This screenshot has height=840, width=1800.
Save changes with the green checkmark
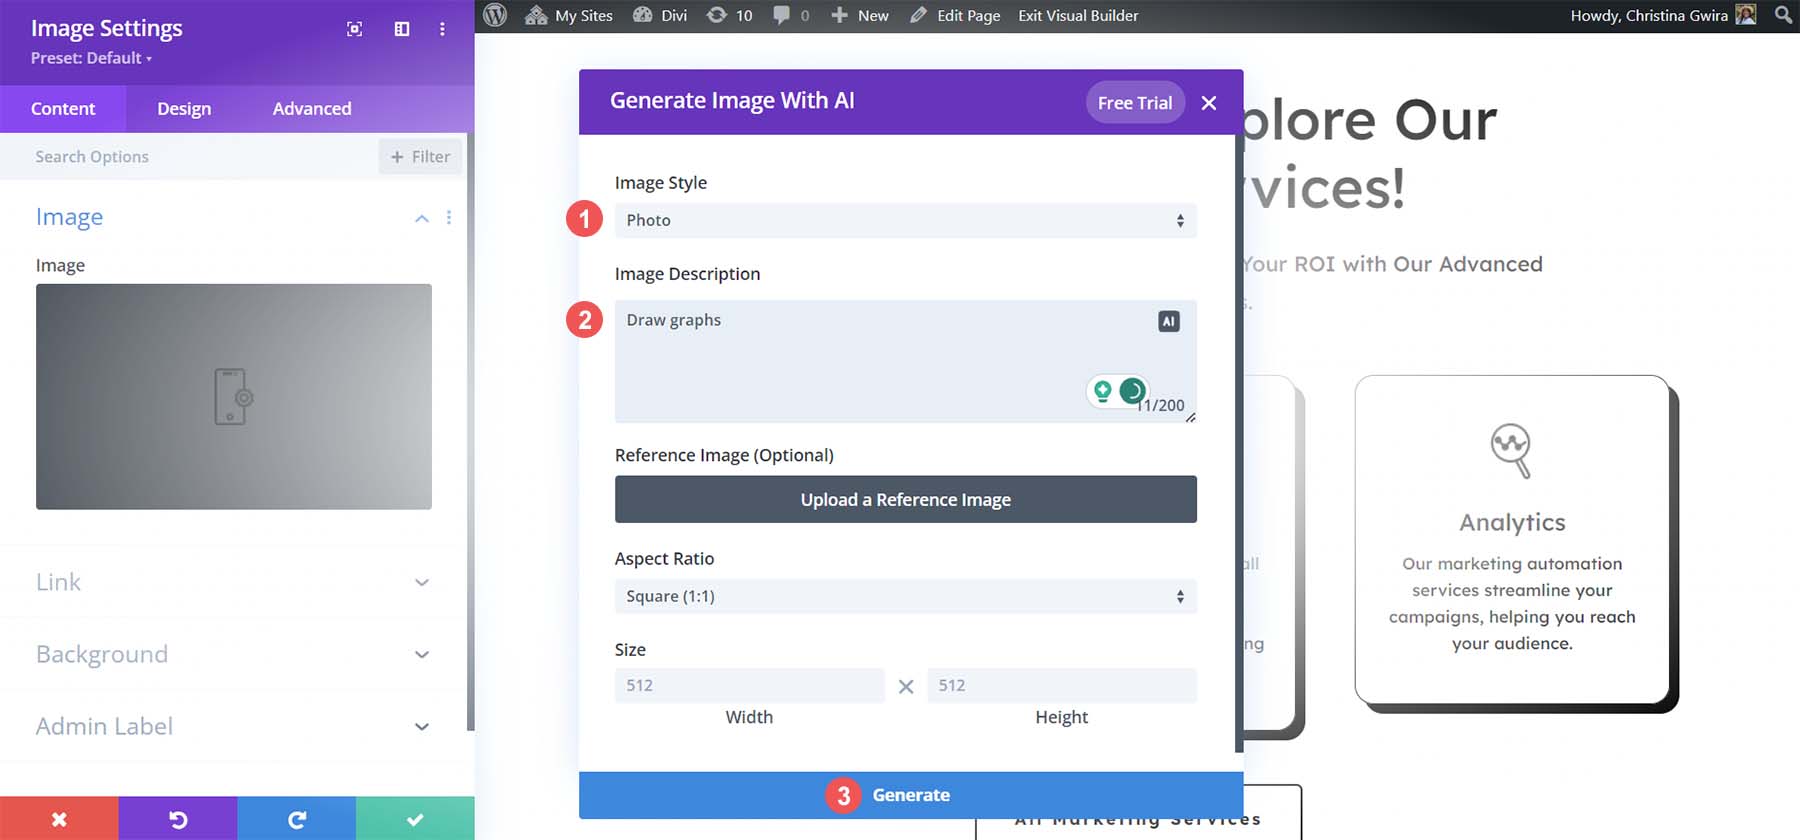[415, 819]
